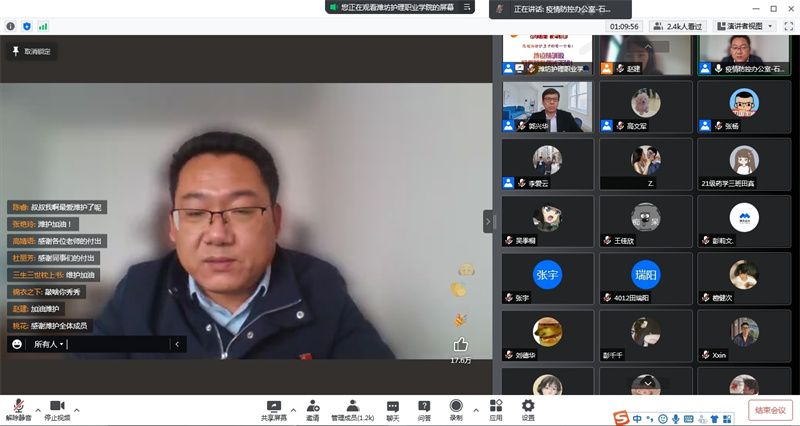Viewport: 800px width, 426px height.
Task: Open 设置 settings gear
Action: [x=528, y=410]
